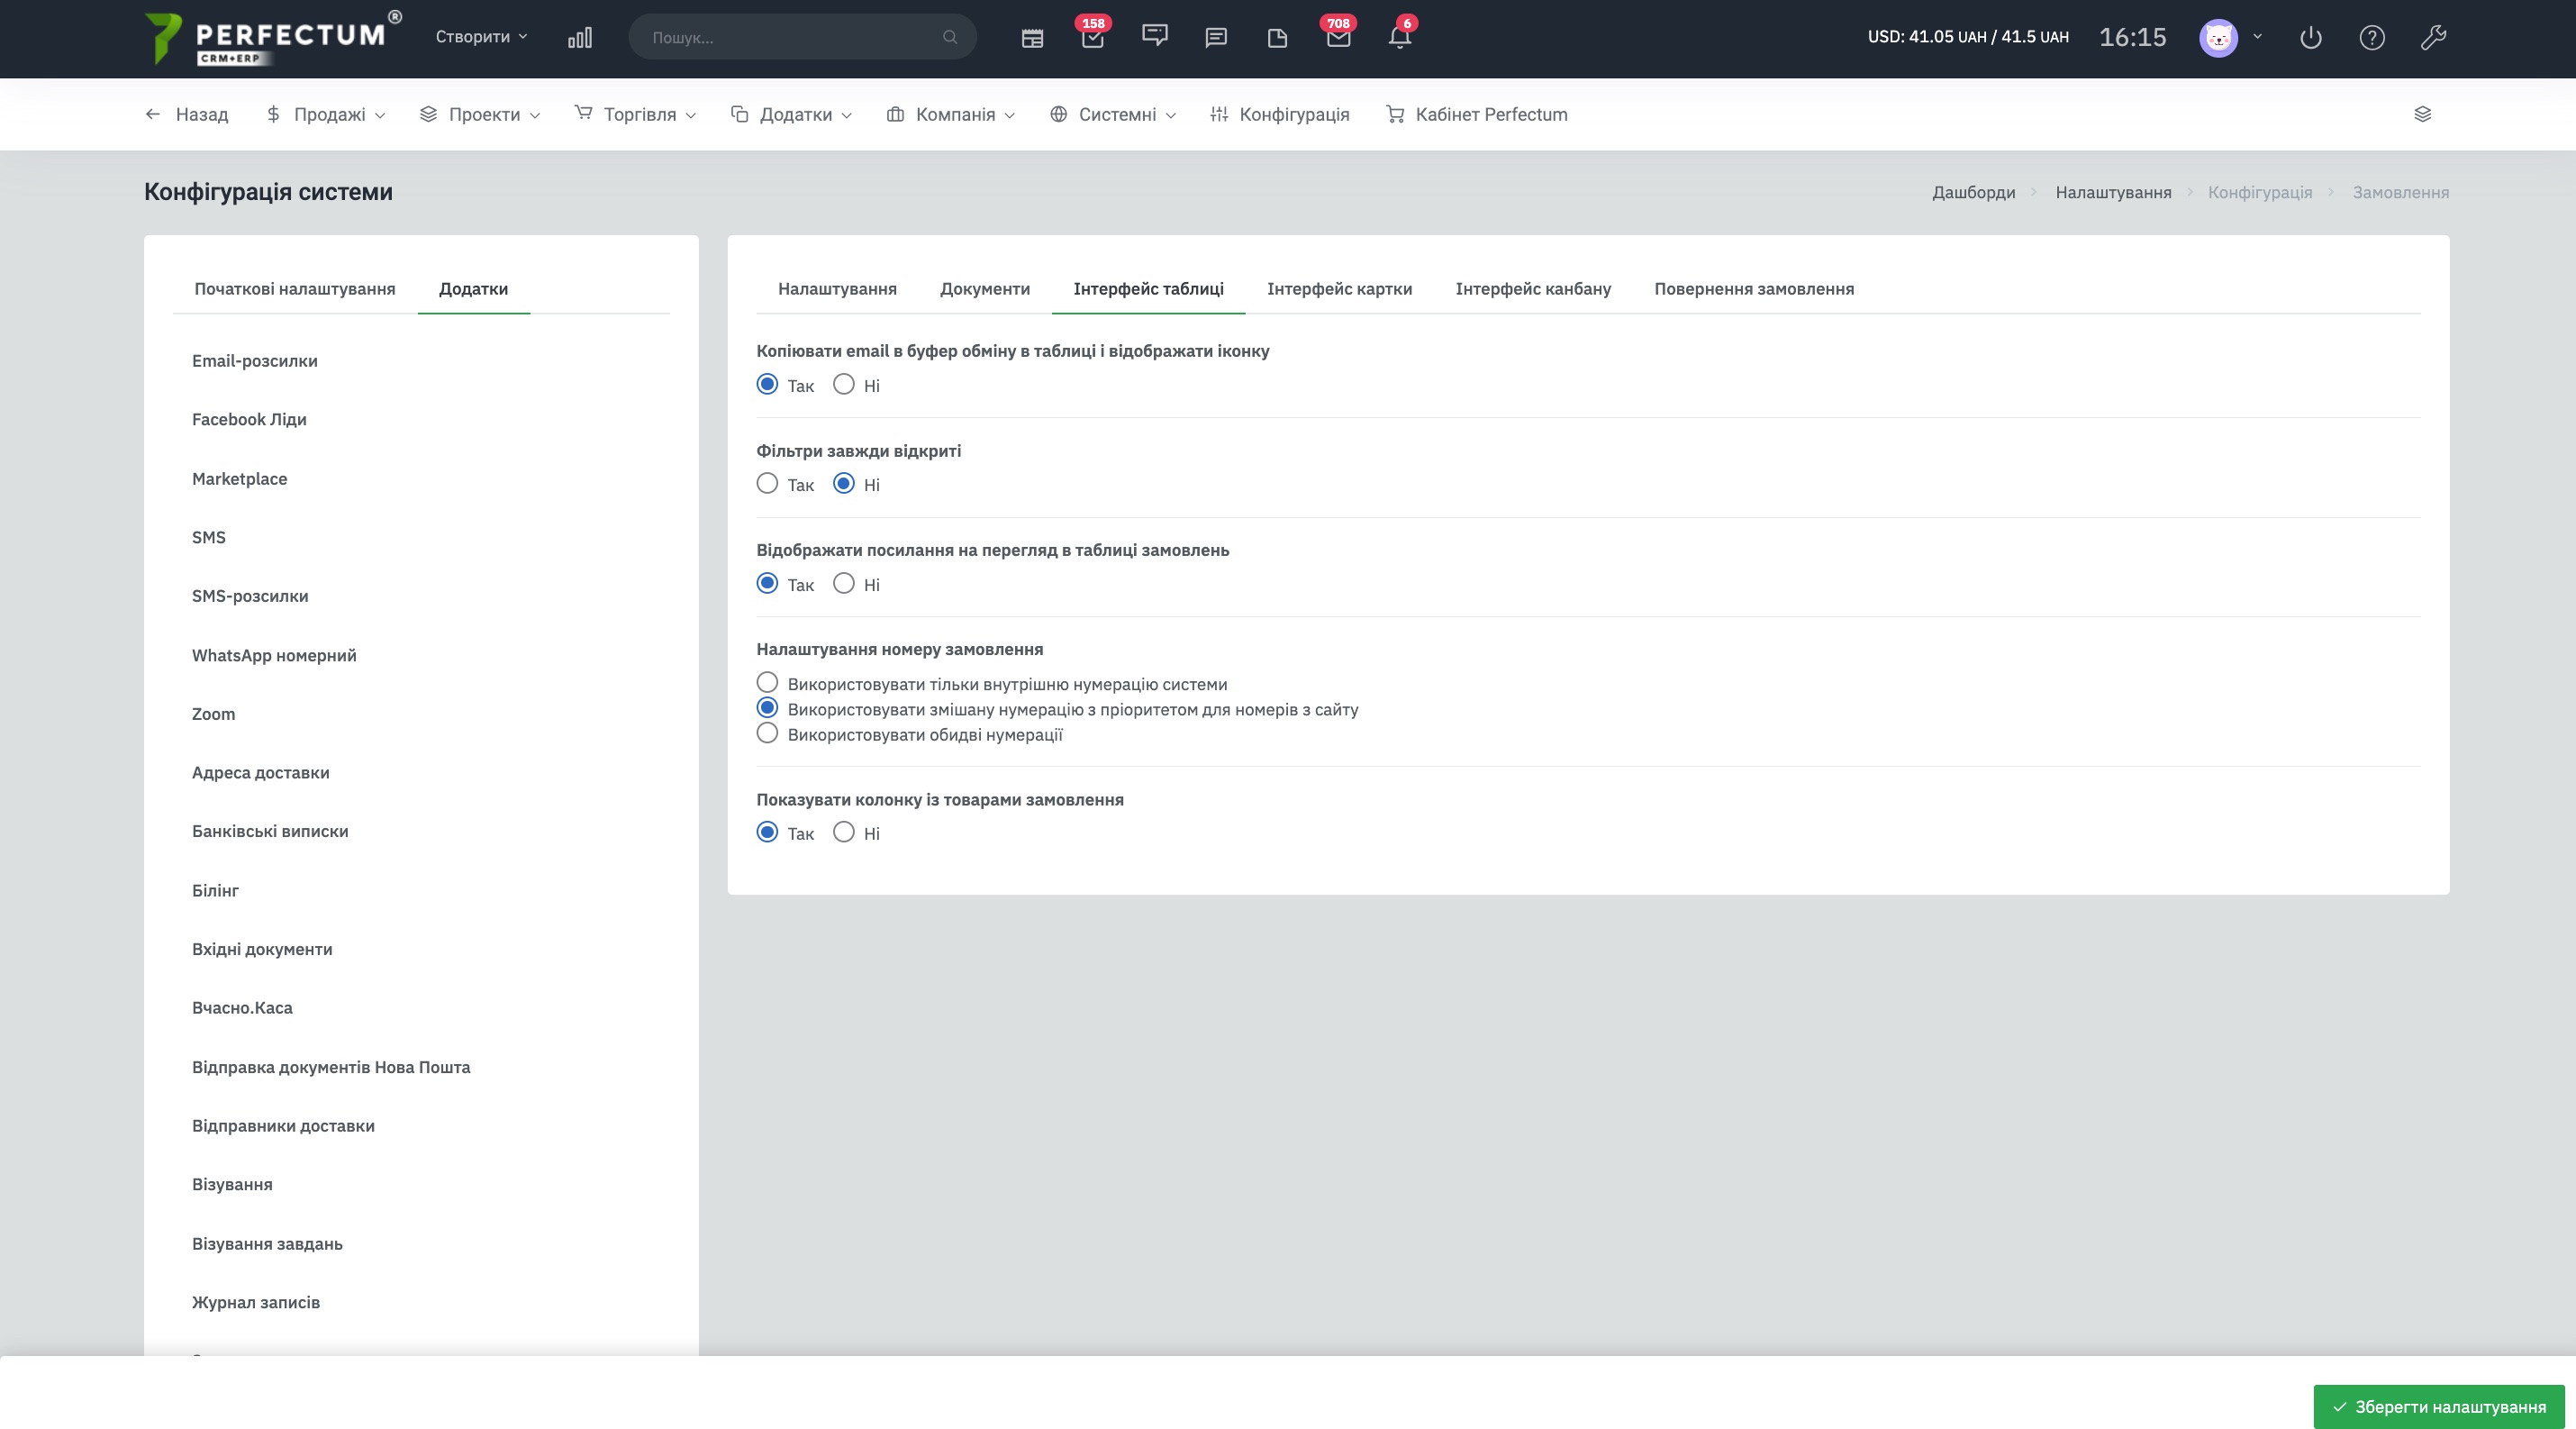
Task: Click the layers icon in the navigation bar
Action: [x=2422, y=114]
